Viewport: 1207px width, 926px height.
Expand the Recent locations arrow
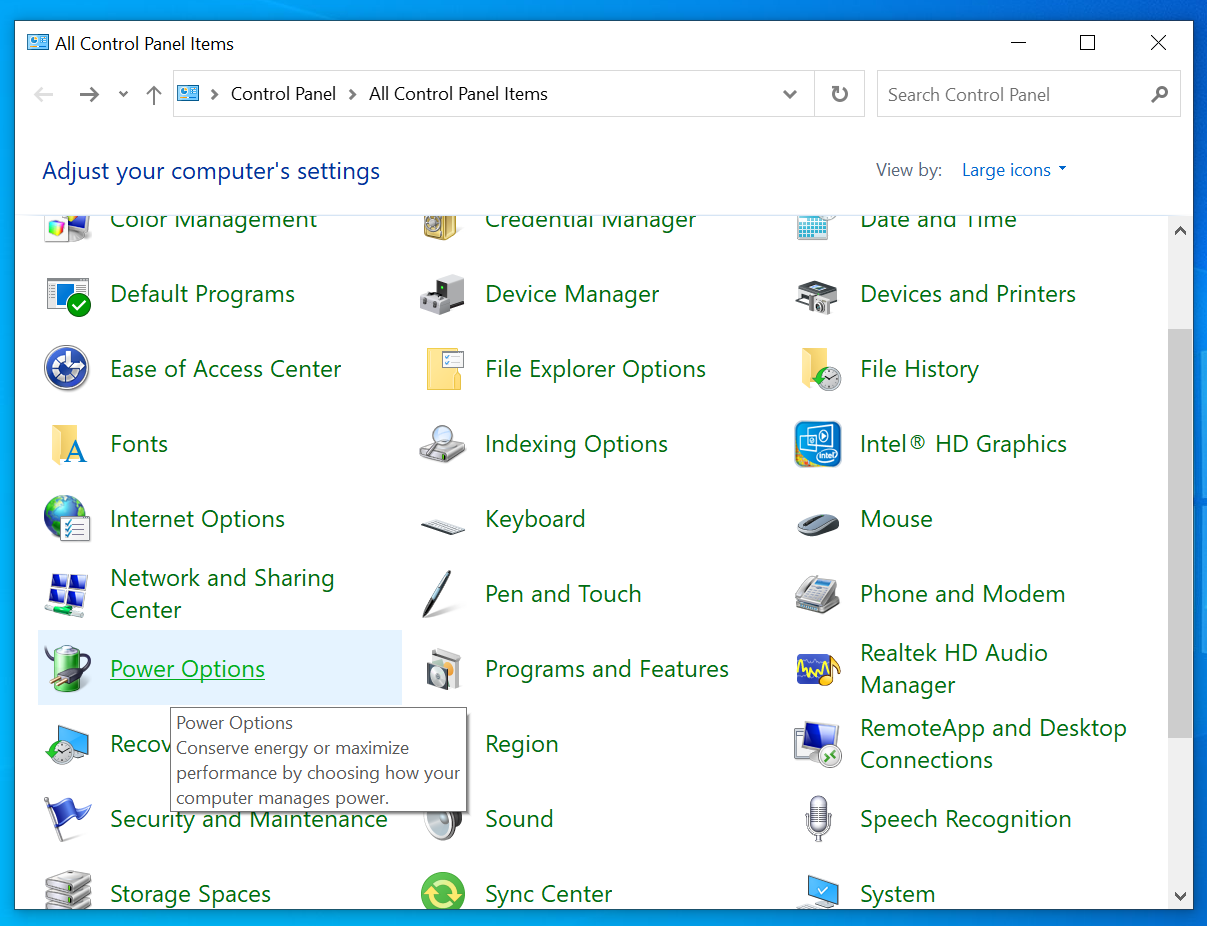[x=123, y=95]
